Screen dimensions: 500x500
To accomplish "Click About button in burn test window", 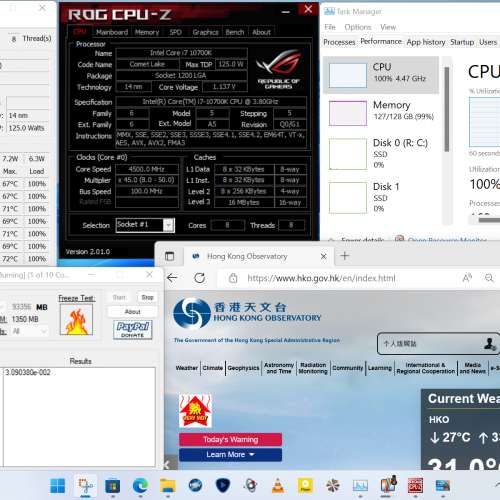I will (x=132, y=312).
